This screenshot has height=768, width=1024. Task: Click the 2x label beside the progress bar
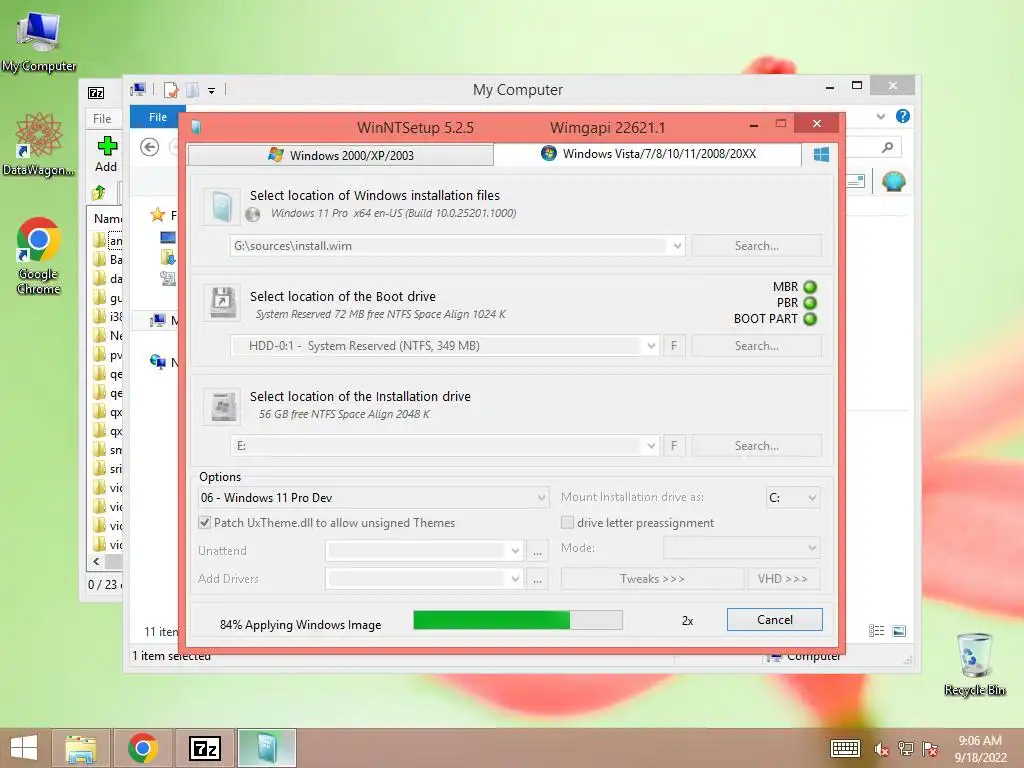point(687,621)
